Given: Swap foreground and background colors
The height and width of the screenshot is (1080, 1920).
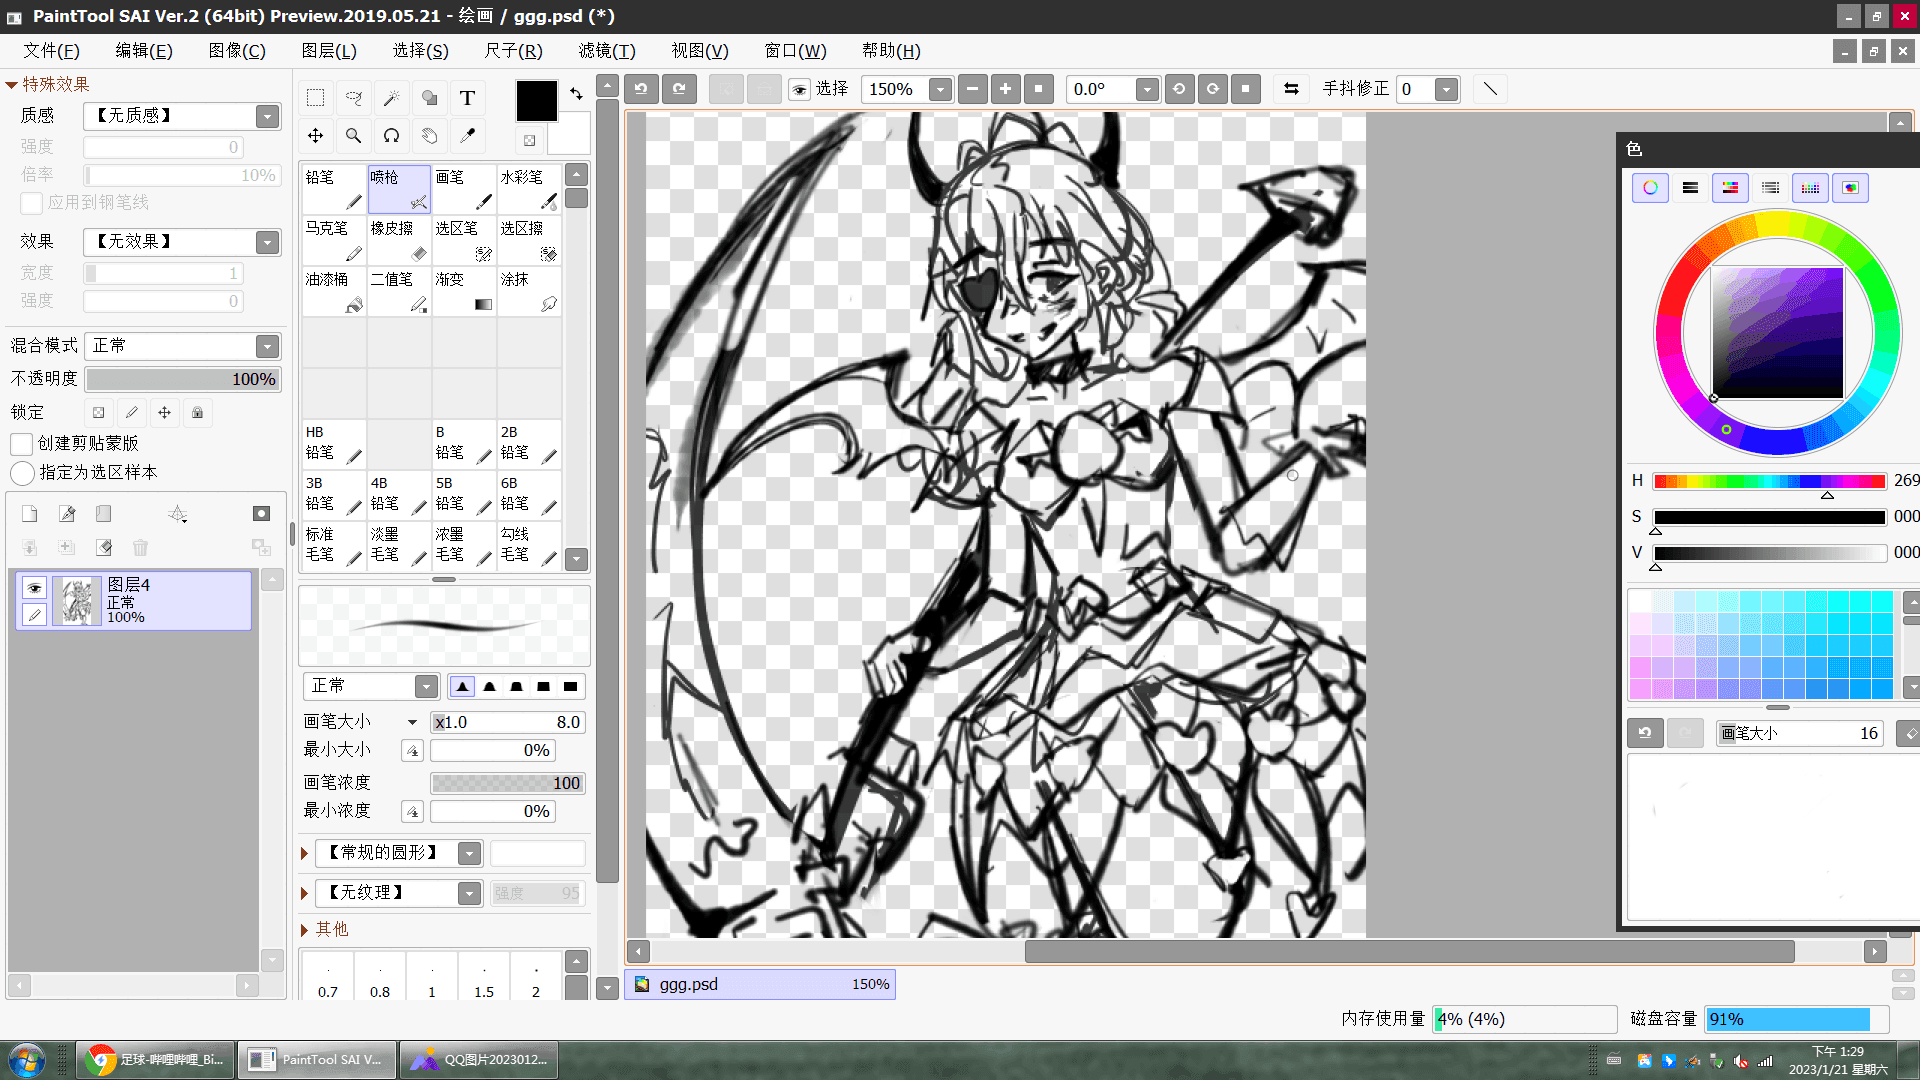Looking at the screenshot, I should pos(576,93).
